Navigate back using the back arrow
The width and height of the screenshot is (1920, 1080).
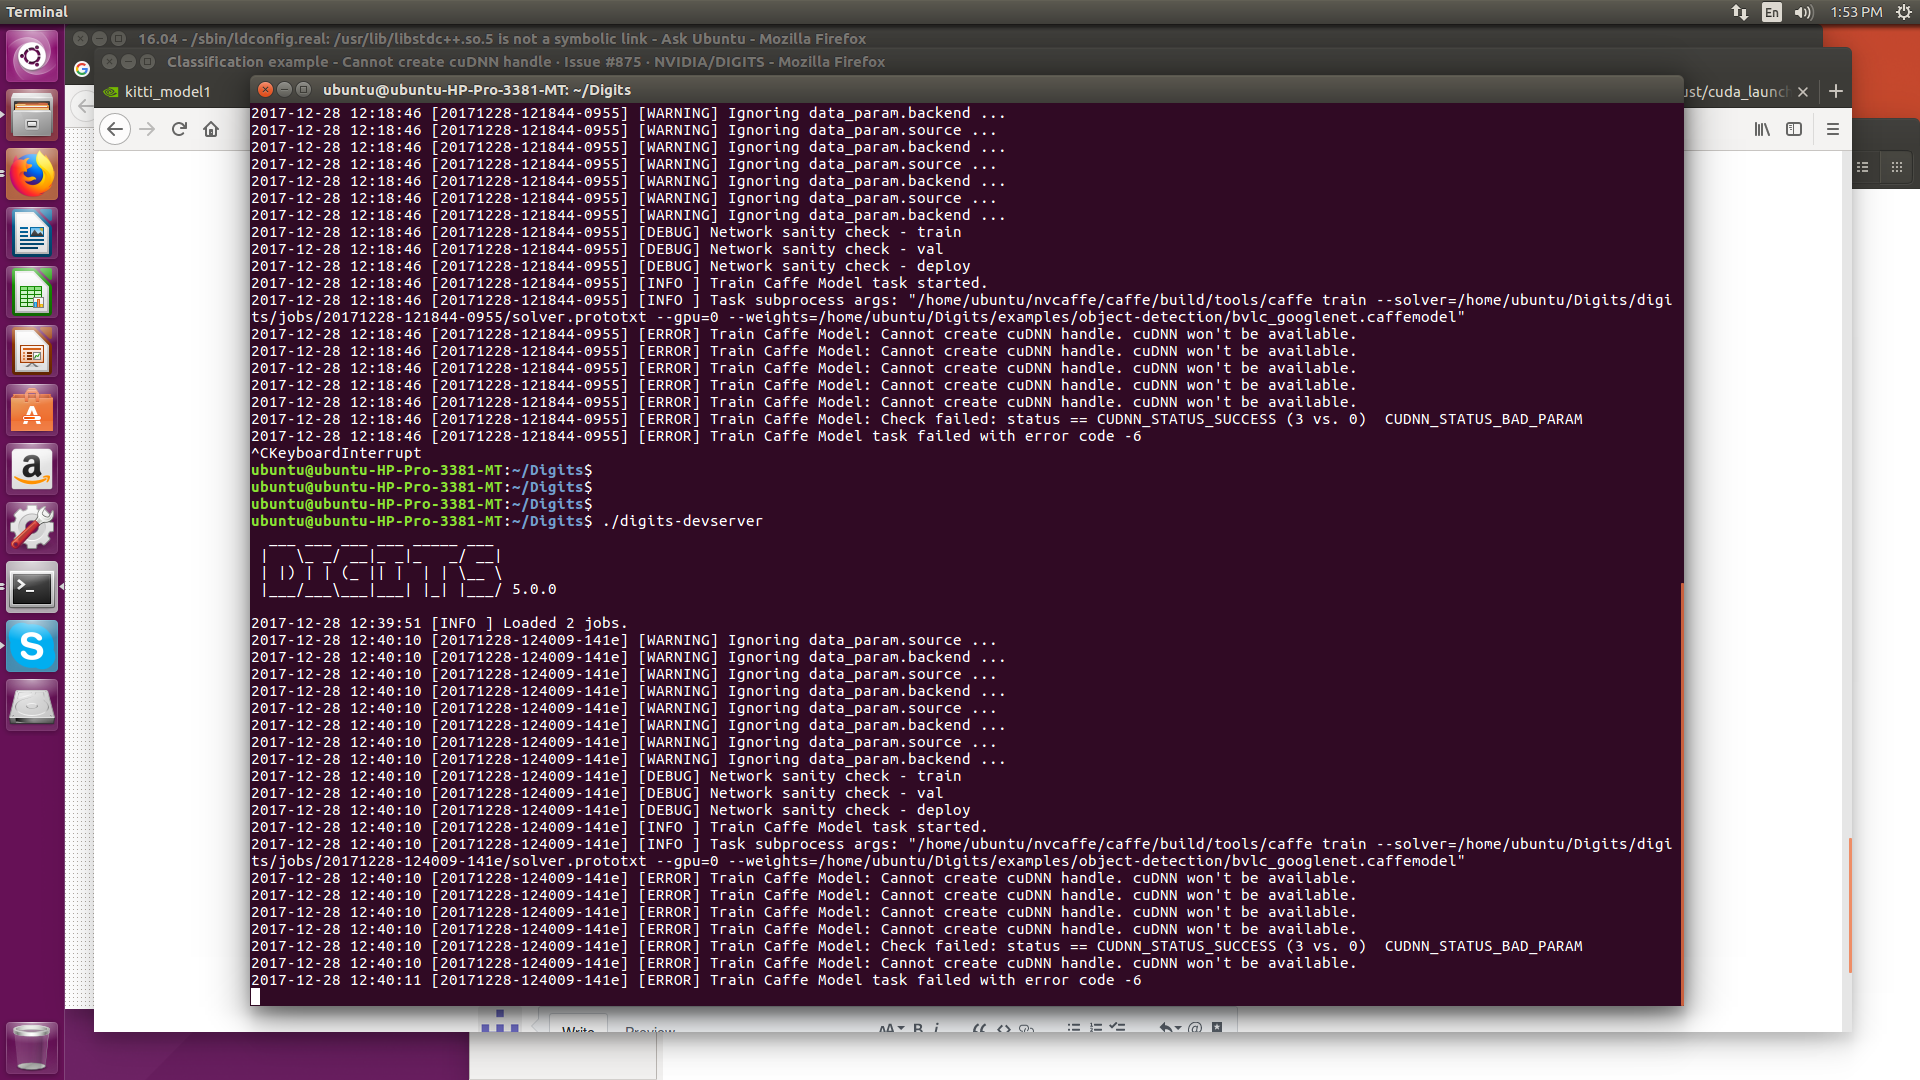pos(115,129)
